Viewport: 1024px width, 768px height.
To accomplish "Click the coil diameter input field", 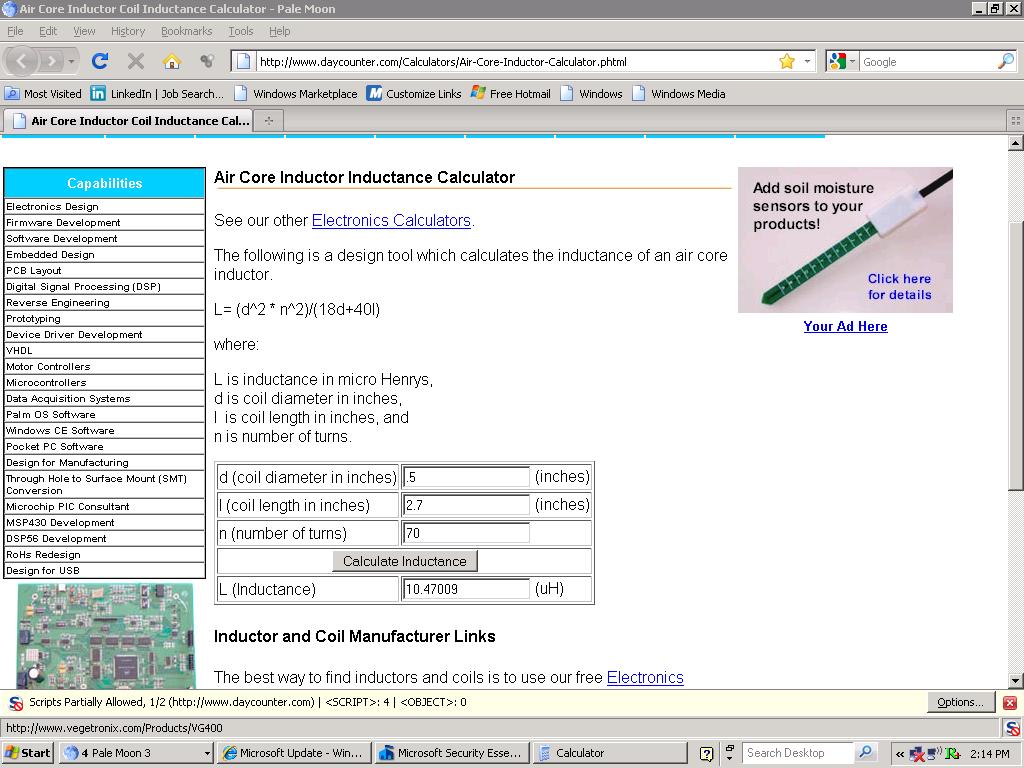I will (x=466, y=477).
